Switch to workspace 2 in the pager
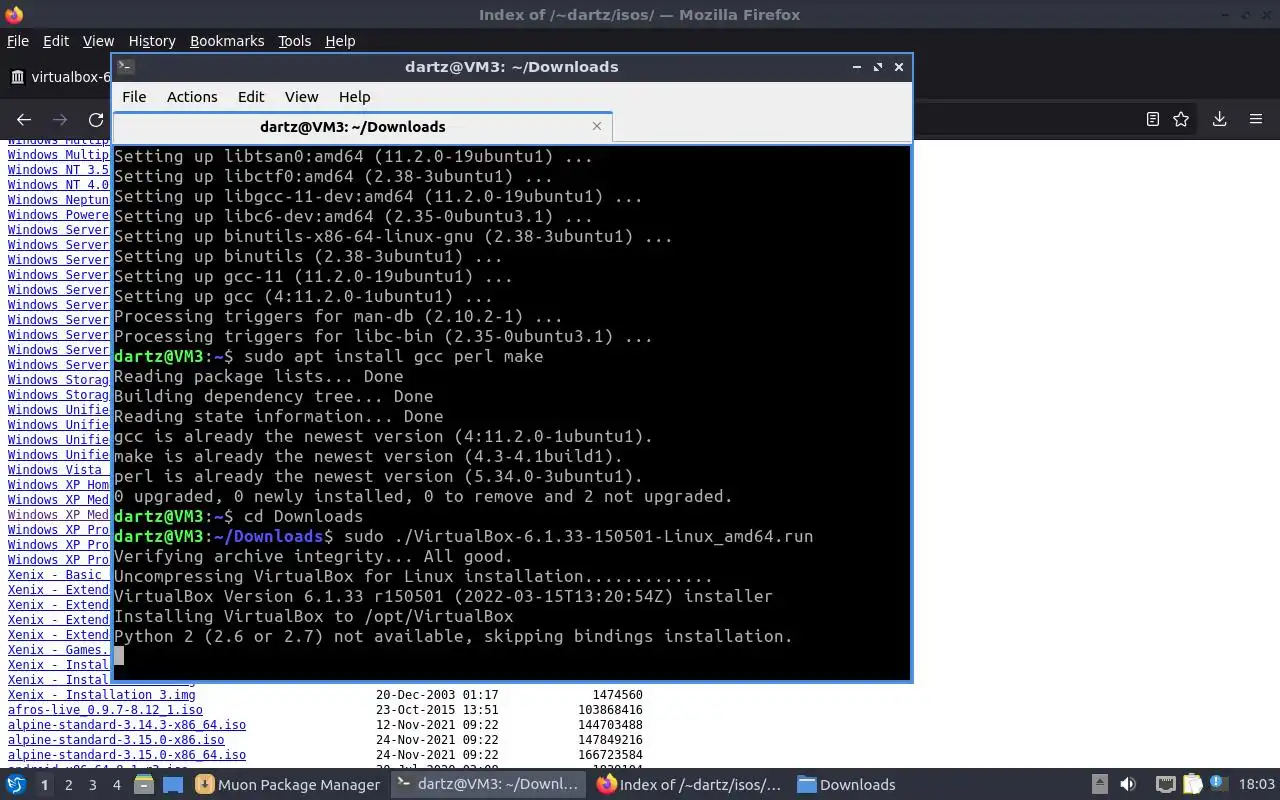Viewport: 1280px width, 800px height. pos(68,785)
